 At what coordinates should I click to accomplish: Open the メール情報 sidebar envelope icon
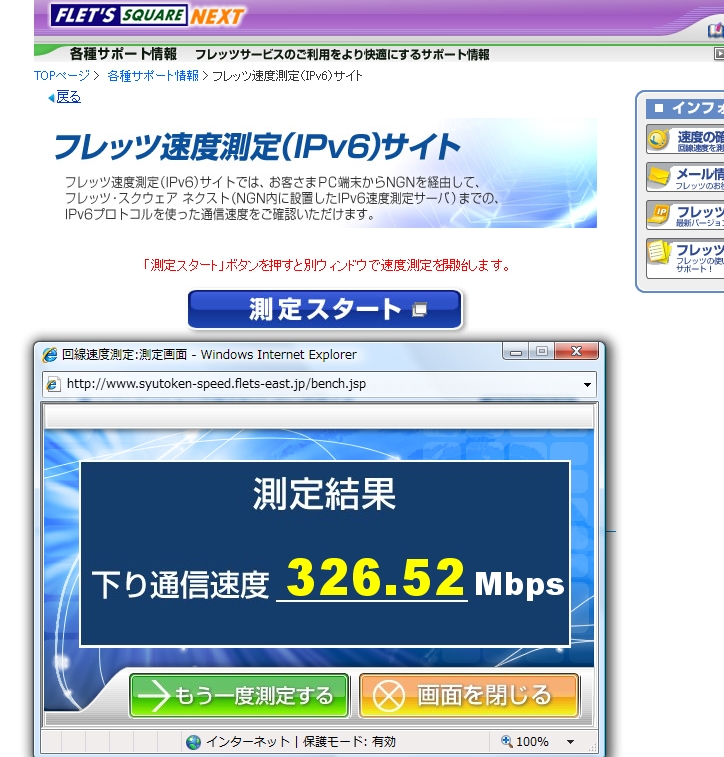(659, 177)
